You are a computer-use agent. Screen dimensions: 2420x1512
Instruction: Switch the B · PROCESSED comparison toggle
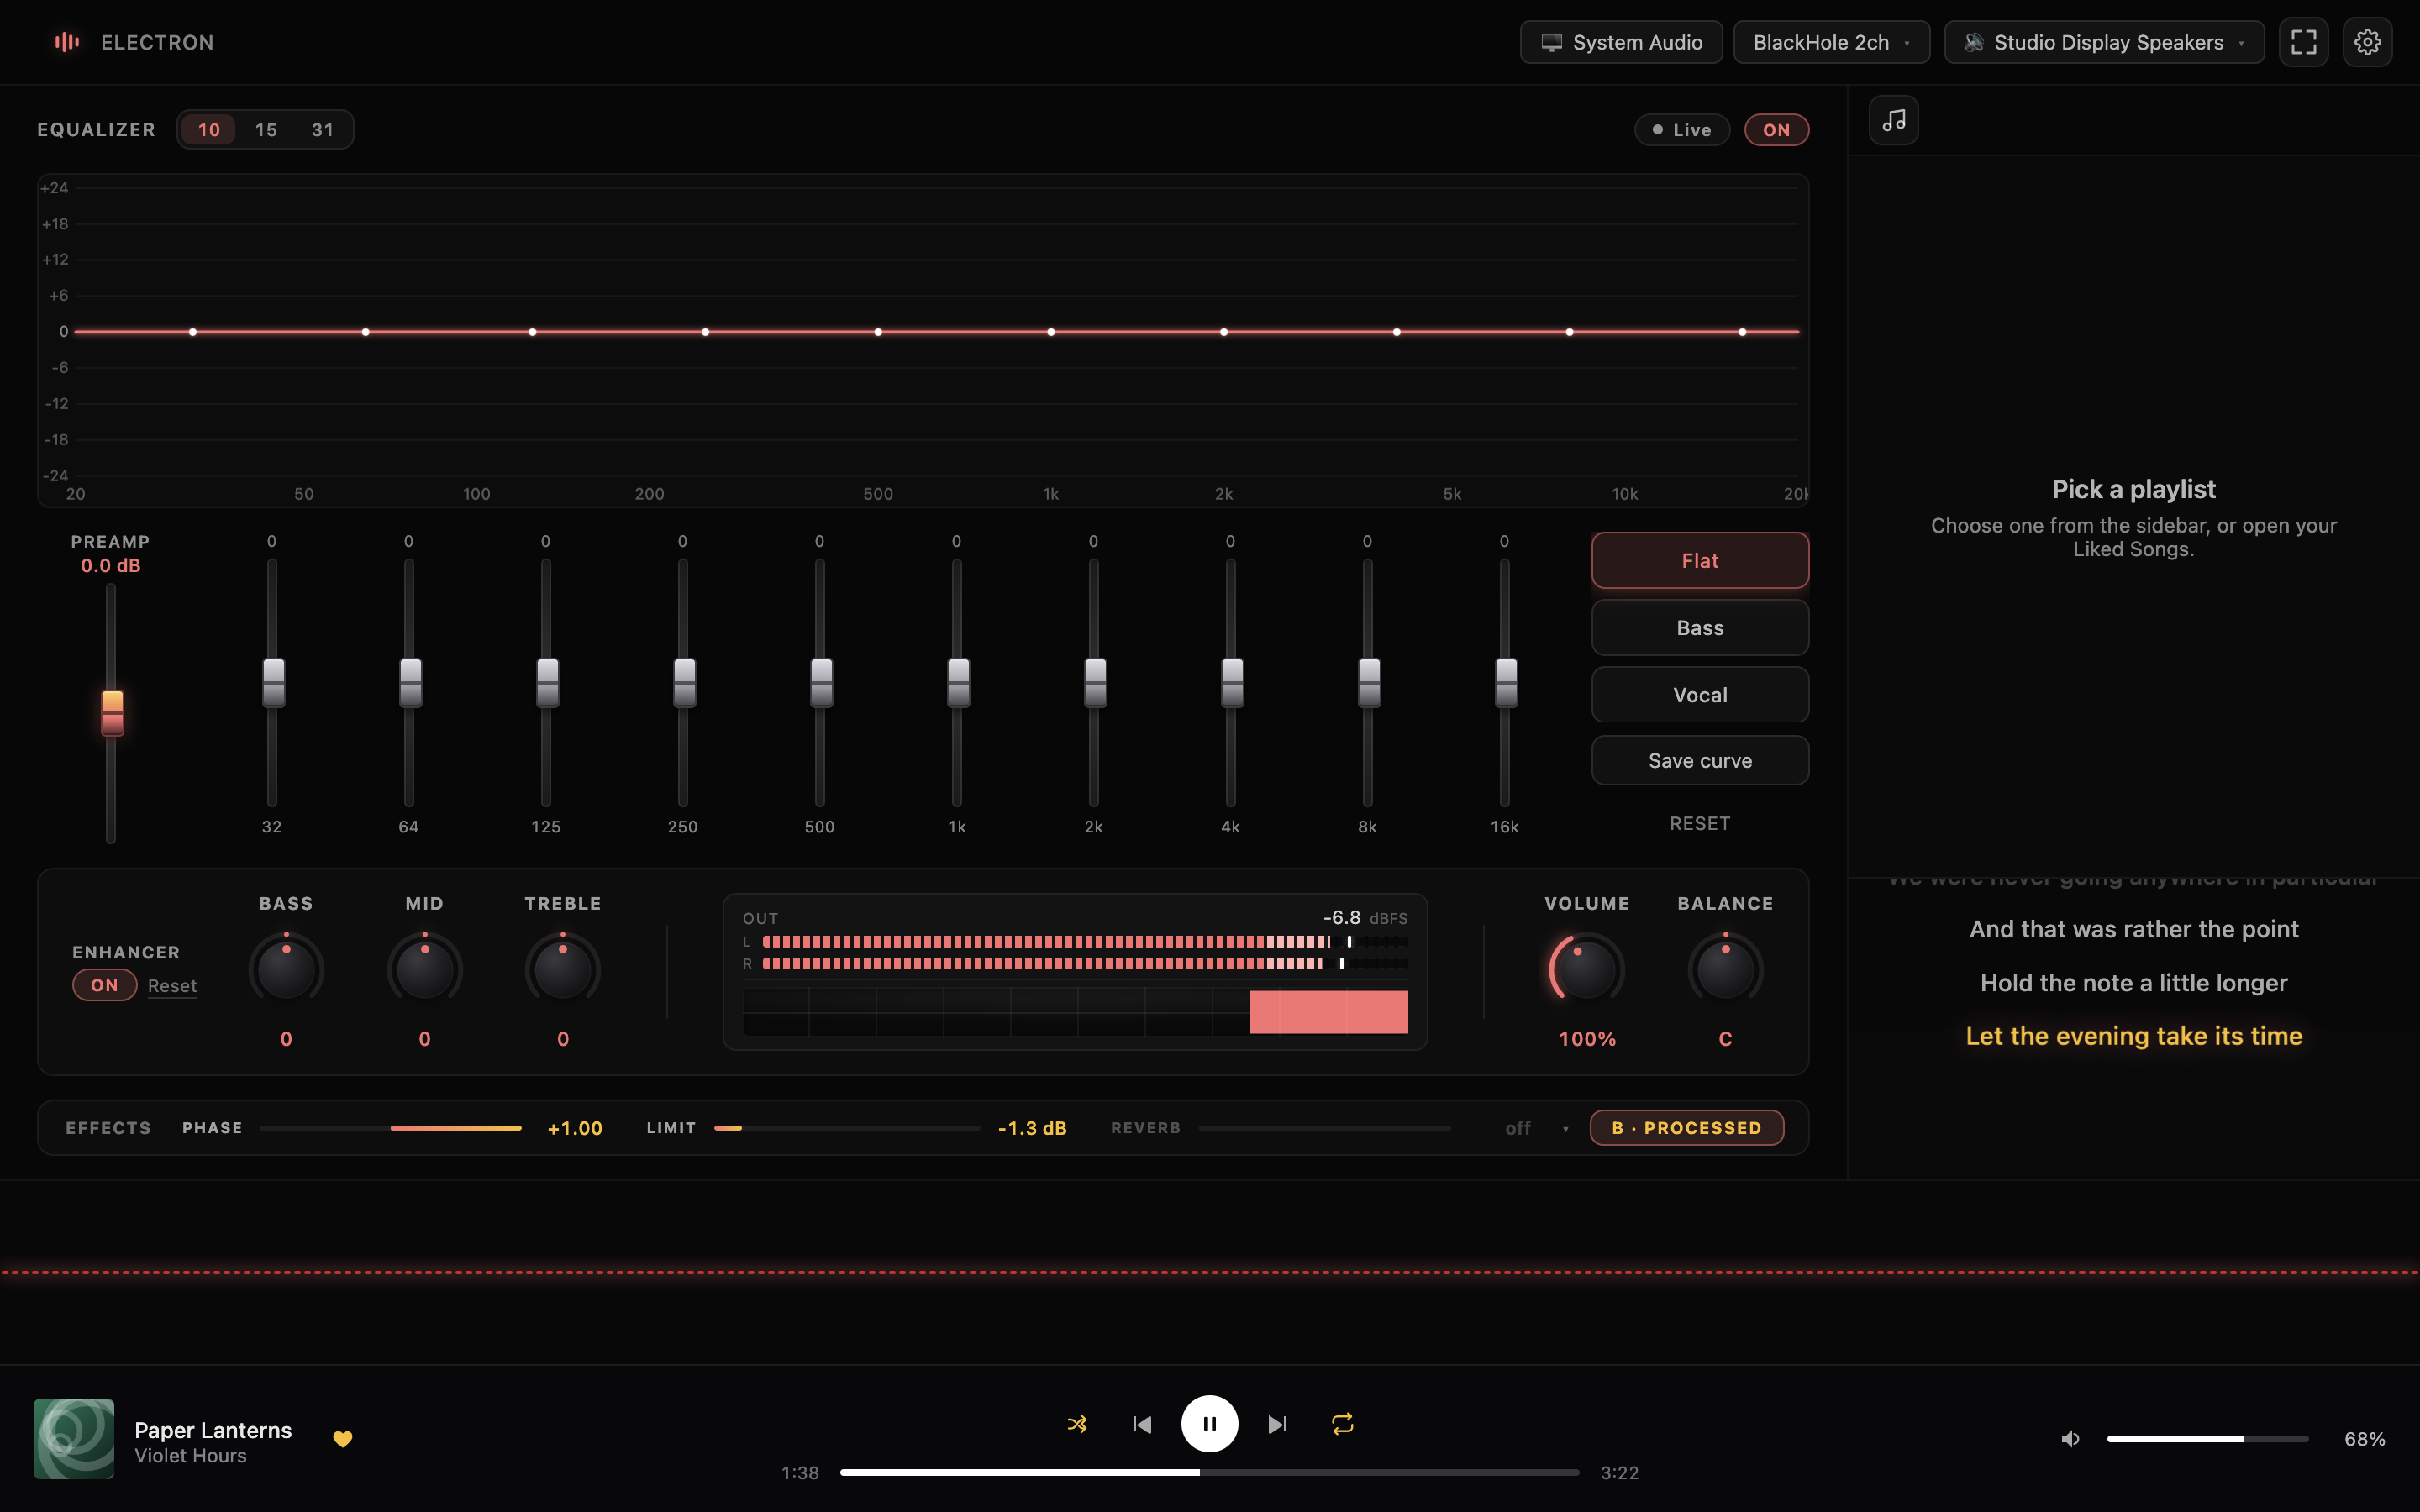1686,1128
